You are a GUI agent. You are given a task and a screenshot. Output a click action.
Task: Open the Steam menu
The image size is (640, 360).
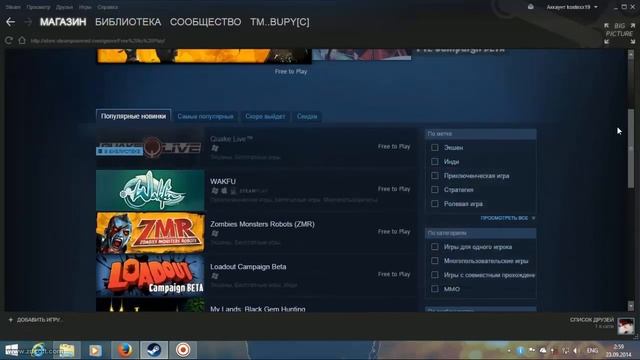point(13,7)
